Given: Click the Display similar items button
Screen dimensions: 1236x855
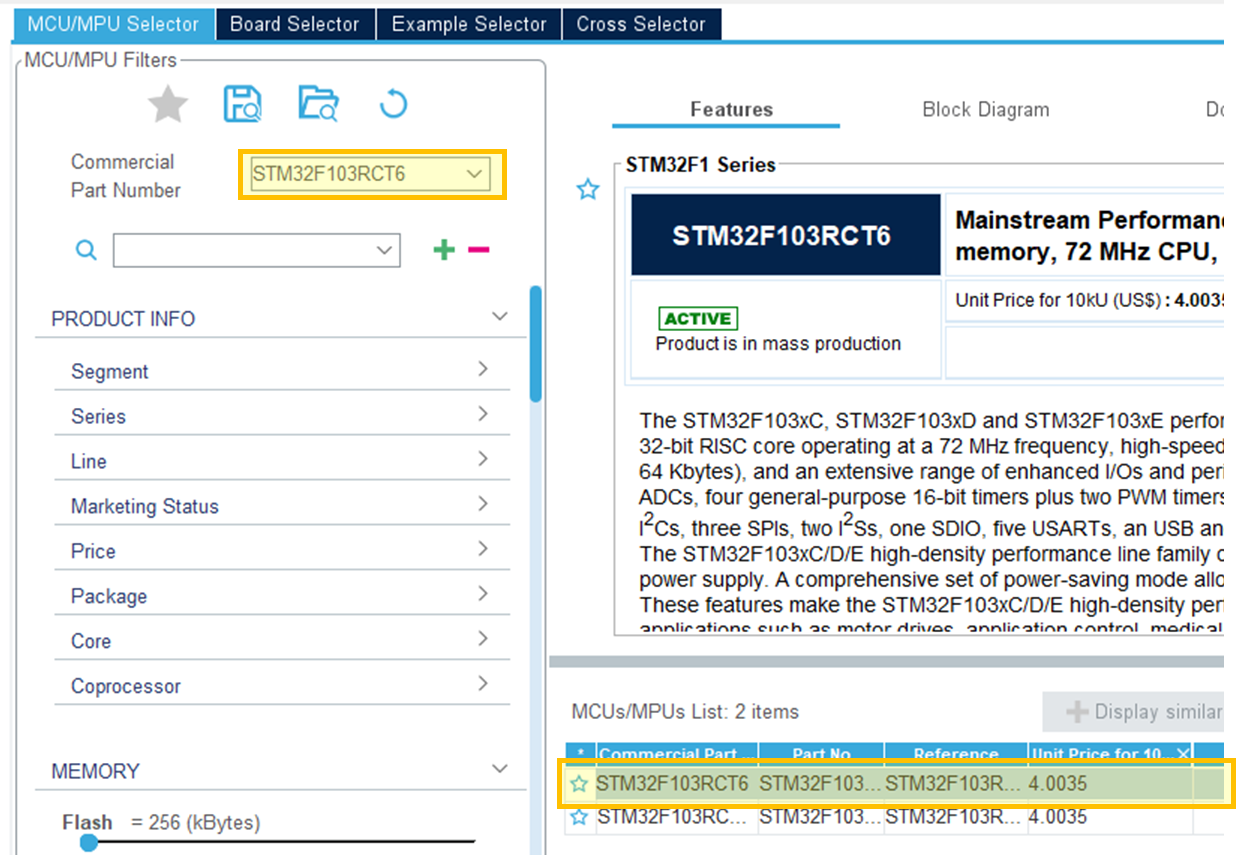Looking at the screenshot, I should click(1134, 712).
